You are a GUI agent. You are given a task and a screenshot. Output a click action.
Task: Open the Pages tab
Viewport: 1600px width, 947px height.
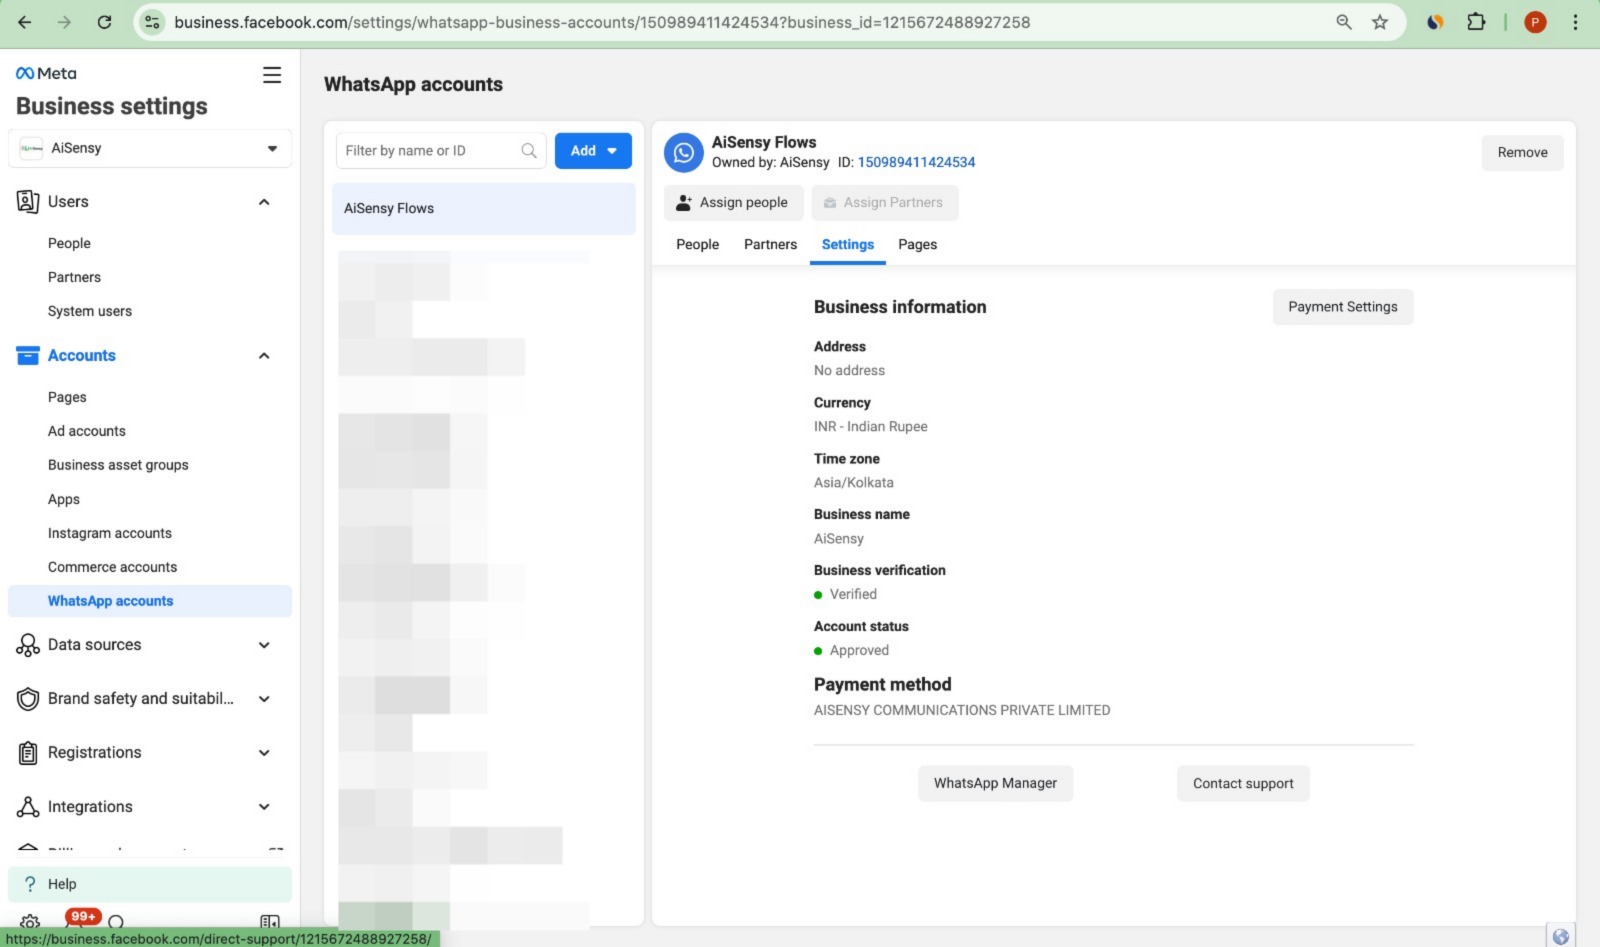pyautogui.click(x=917, y=244)
